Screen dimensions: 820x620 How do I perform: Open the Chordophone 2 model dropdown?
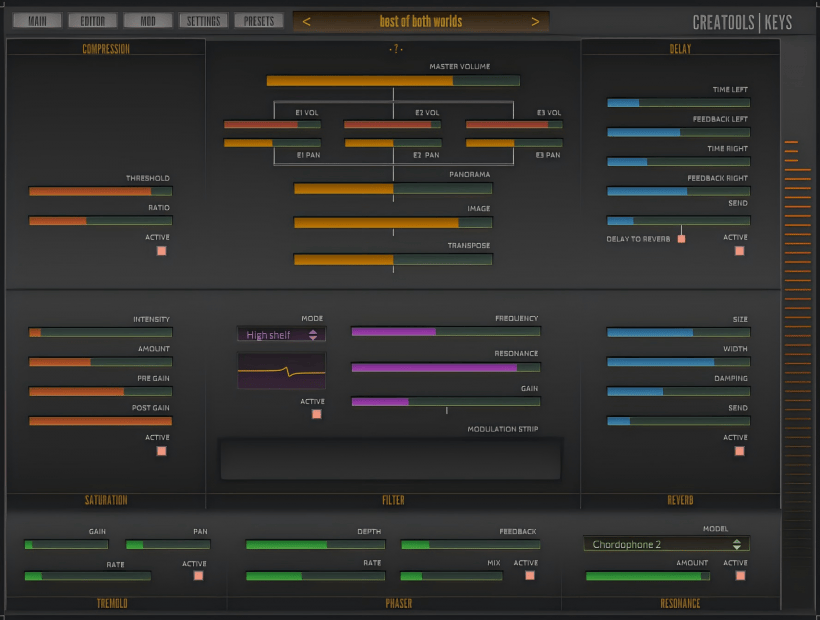[x=666, y=542]
